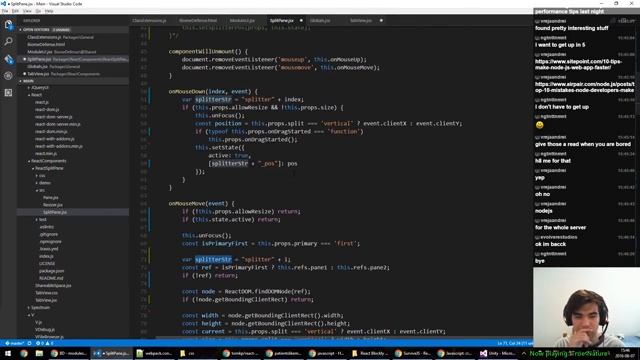The height and width of the screenshot is (360, 640).
Task: Switch to the TabView.jsx editor tab
Action: (x=361, y=20)
